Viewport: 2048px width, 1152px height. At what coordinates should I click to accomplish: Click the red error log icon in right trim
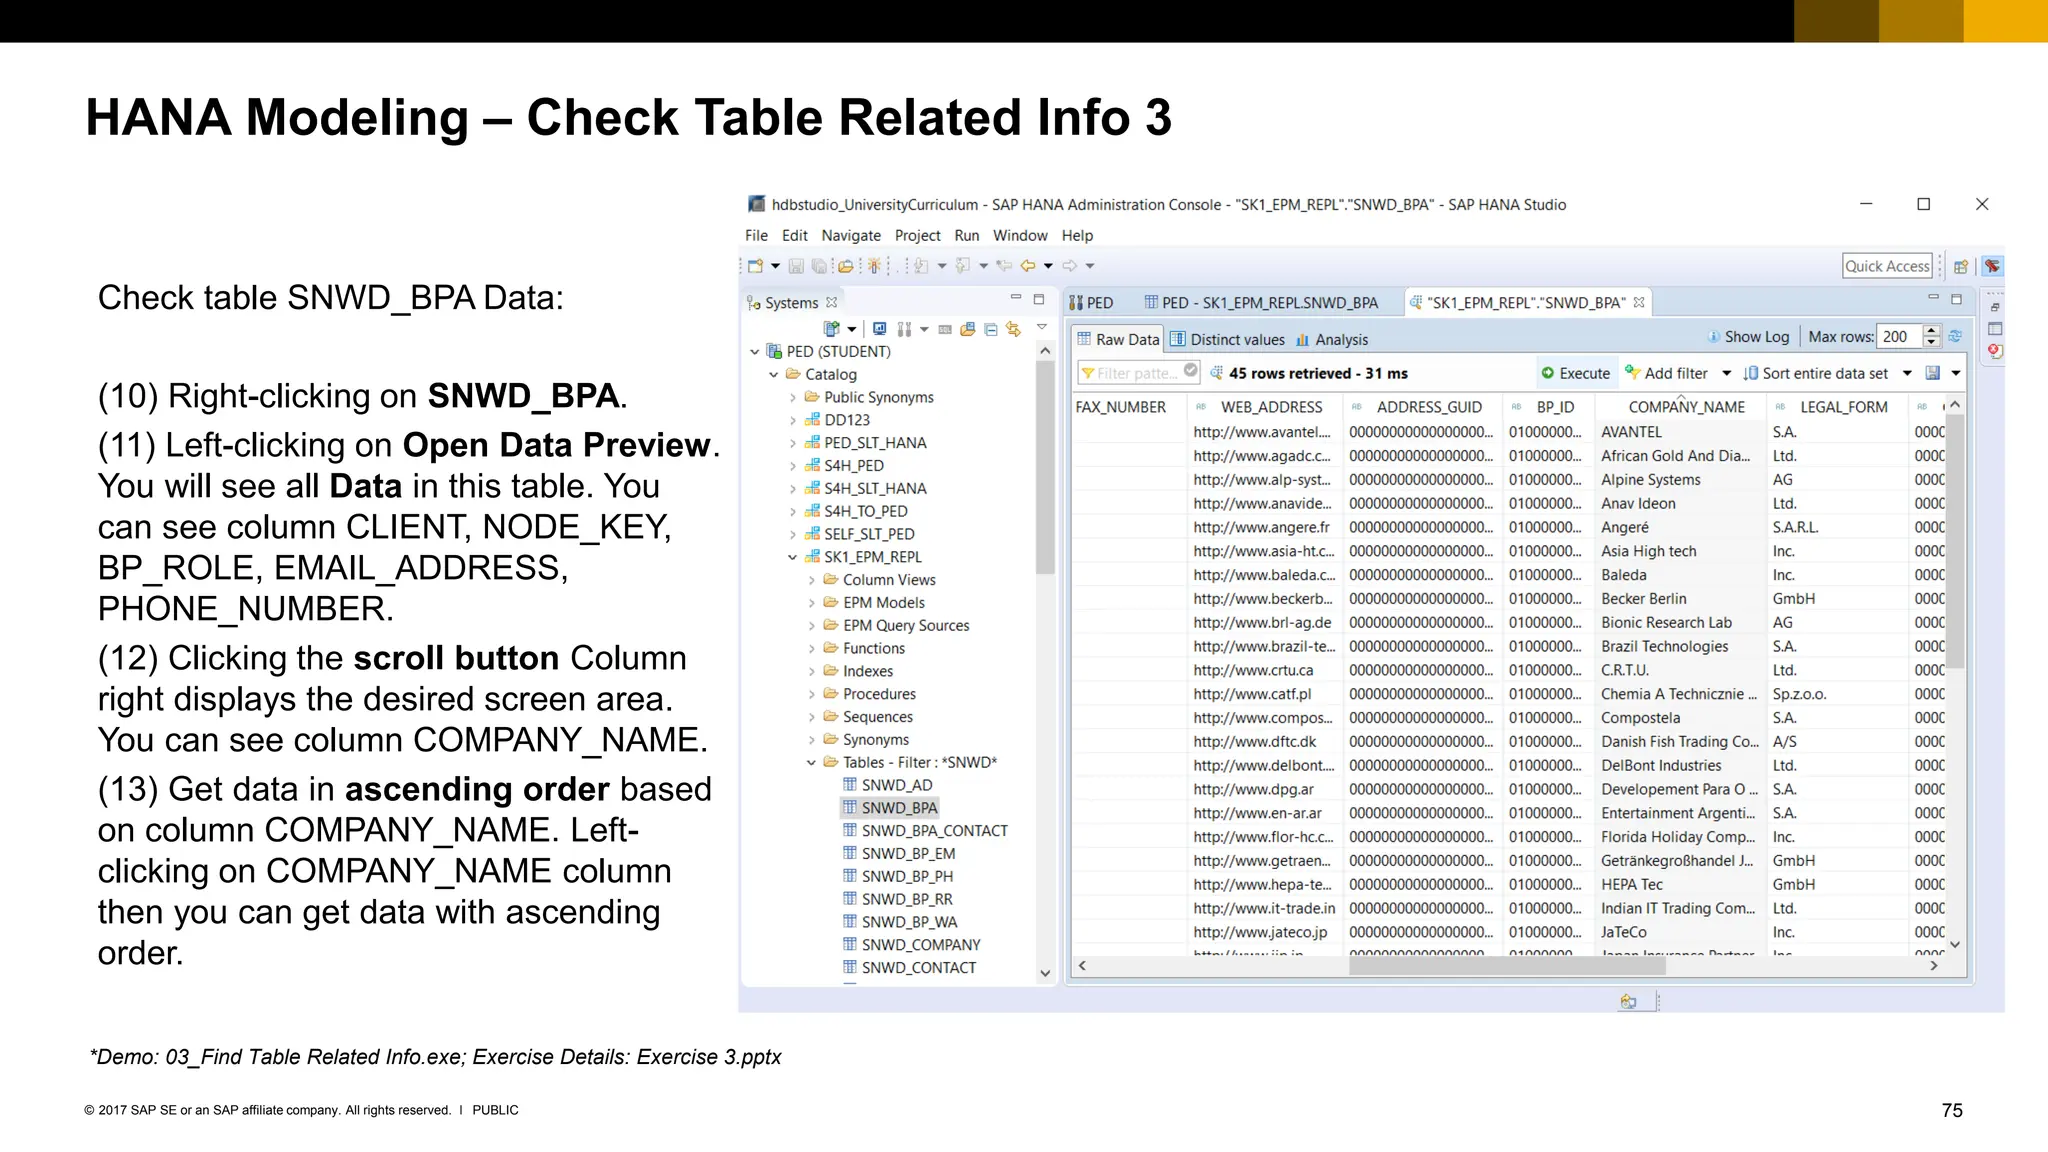pyautogui.click(x=1995, y=351)
